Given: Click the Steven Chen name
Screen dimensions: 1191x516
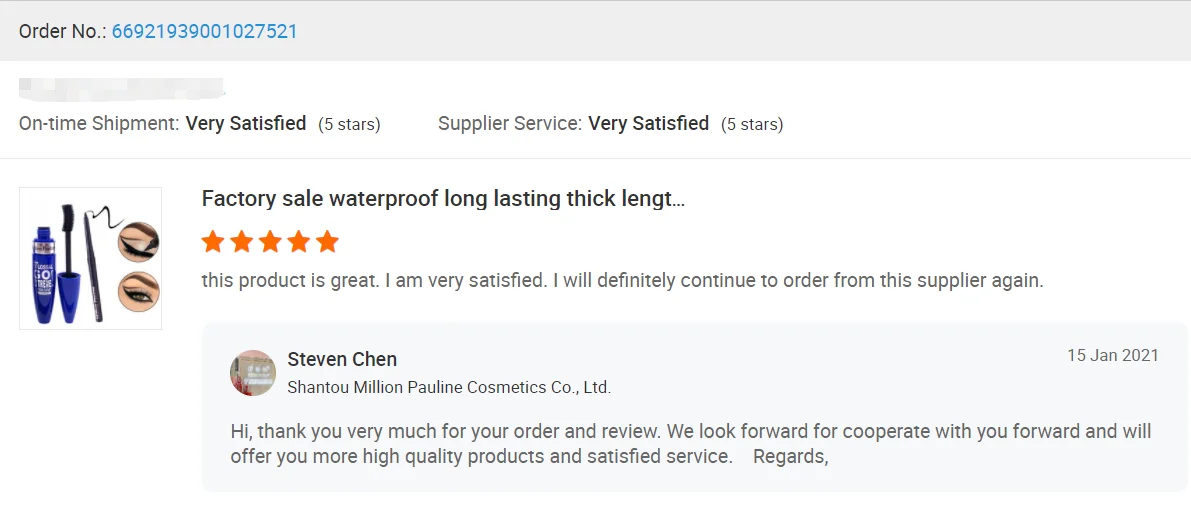Looking at the screenshot, I should [x=342, y=359].
